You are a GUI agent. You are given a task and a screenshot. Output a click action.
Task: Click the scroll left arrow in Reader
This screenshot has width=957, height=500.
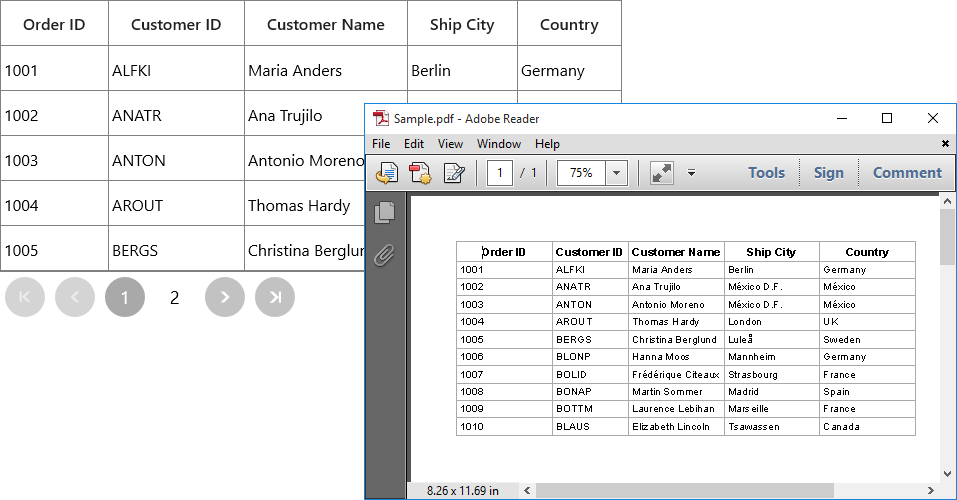point(527,490)
